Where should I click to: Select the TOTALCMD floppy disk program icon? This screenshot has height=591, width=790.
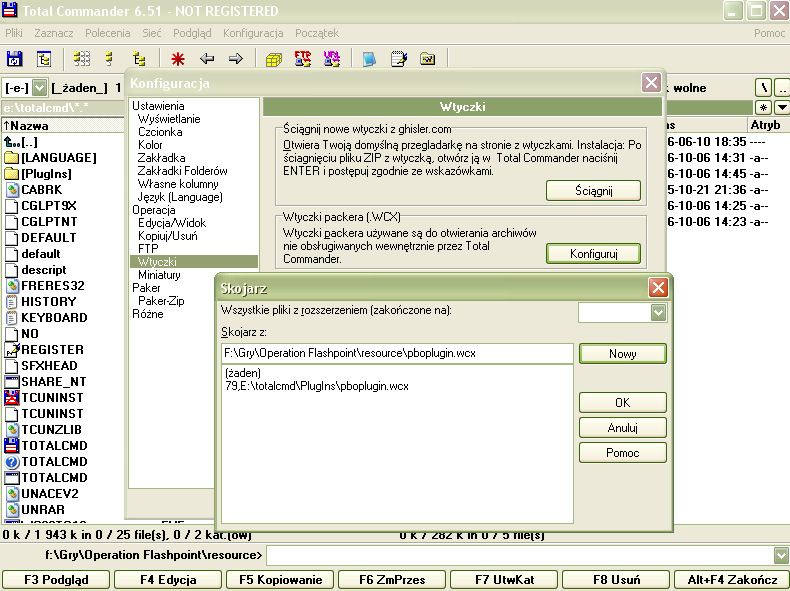click(12, 445)
